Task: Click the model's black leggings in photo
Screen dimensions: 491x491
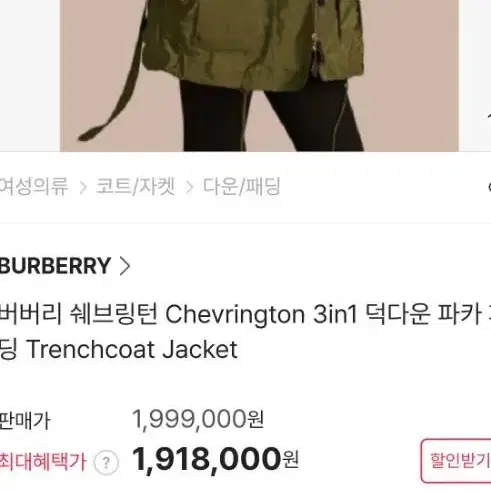Action: [270, 117]
